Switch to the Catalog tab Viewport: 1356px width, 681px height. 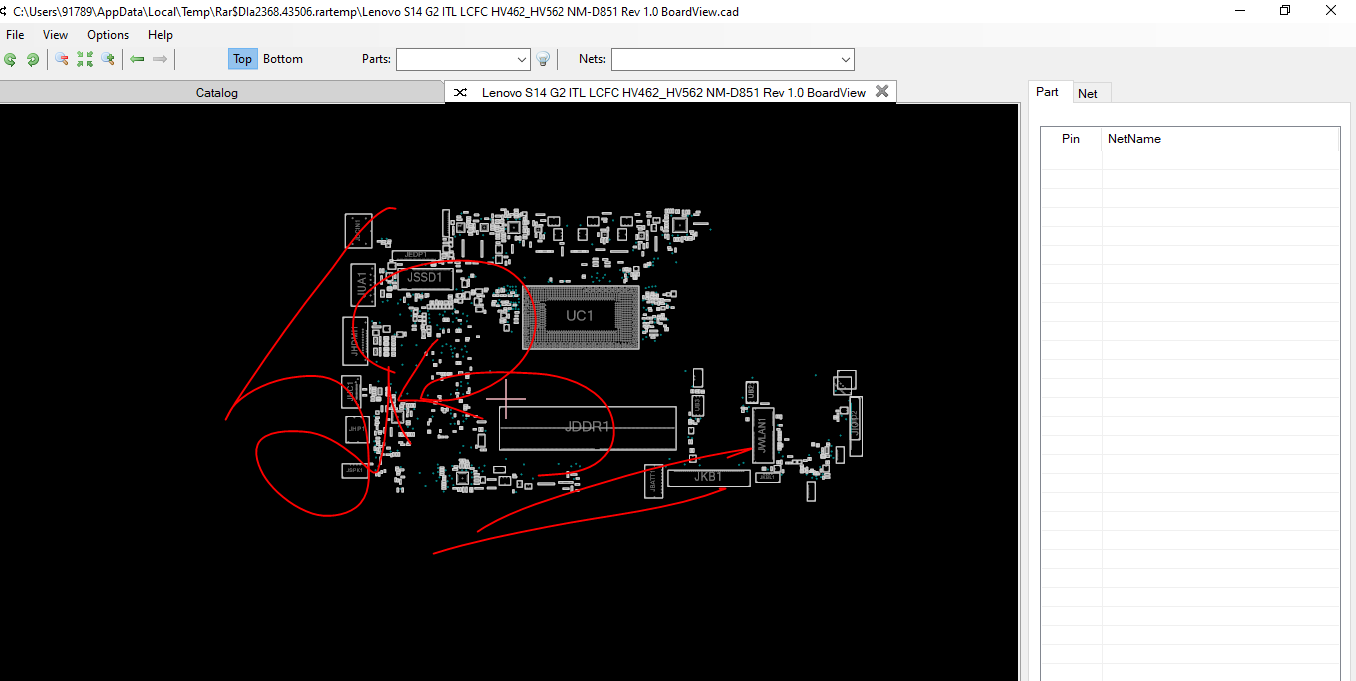(x=217, y=93)
